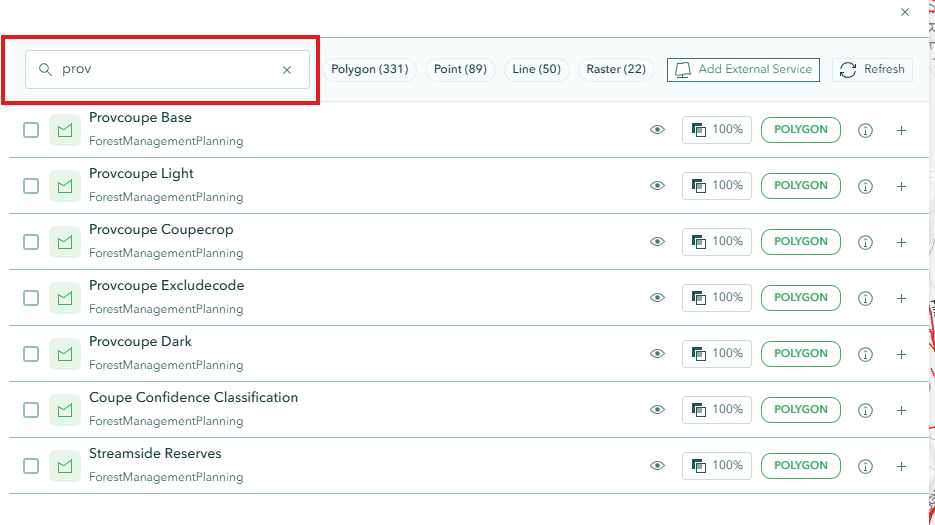Open 100% opacity control for Provcoupe Excludecode
This screenshot has width=935, height=525.
[x=717, y=298]
